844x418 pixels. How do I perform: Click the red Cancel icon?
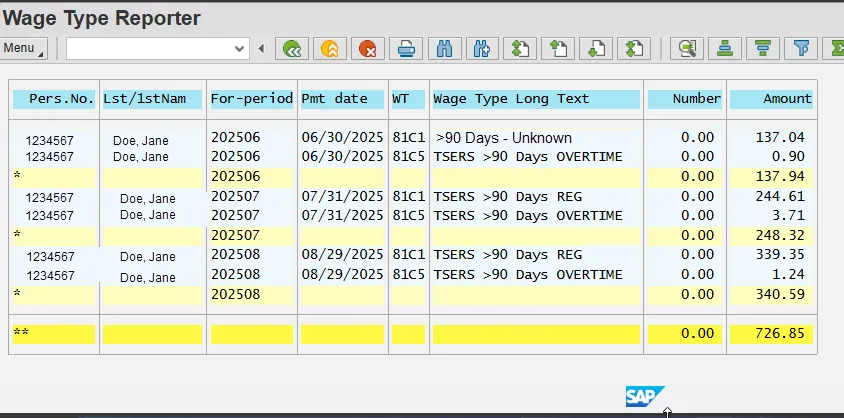(x=368, y=48)
